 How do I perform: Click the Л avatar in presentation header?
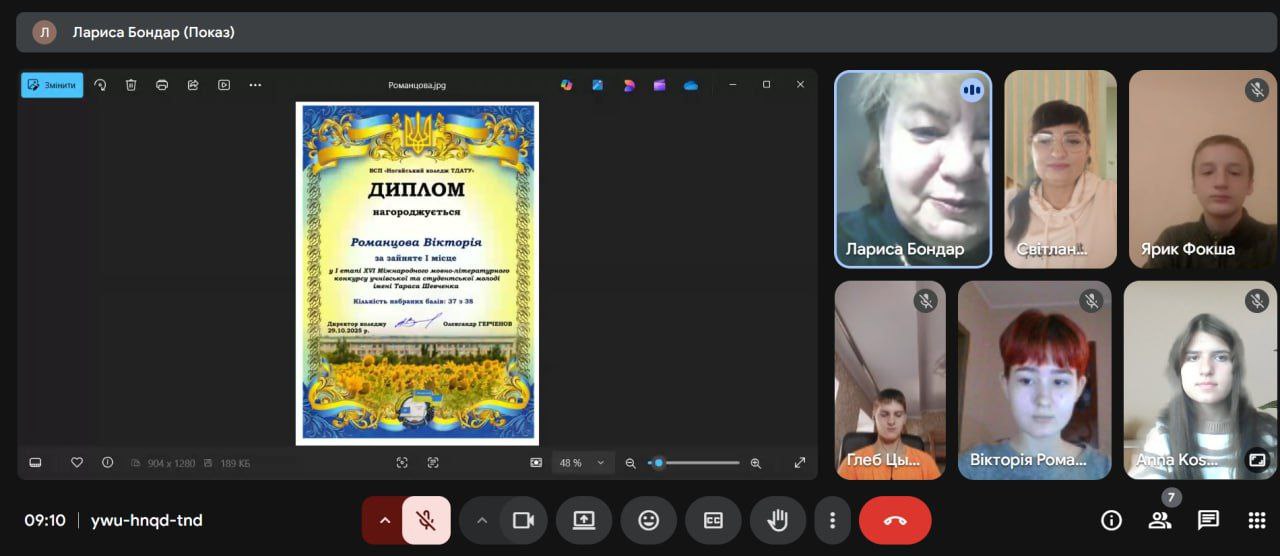pos(44,32)
